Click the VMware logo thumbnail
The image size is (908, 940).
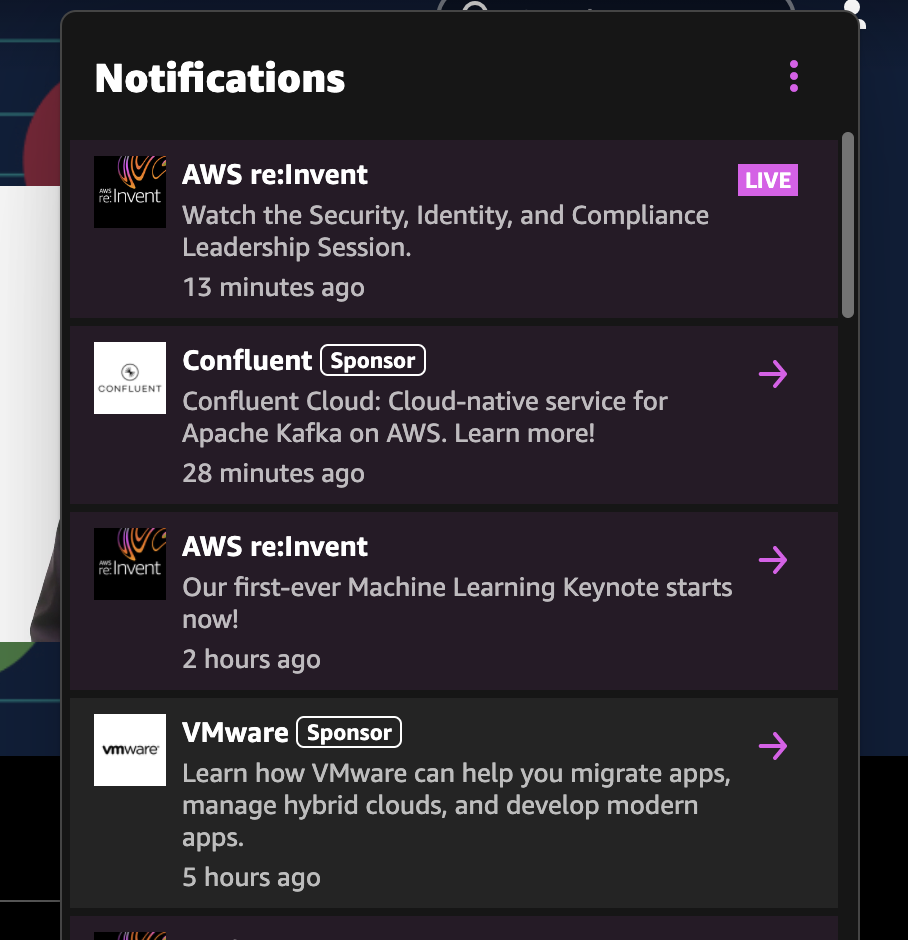point(130,749)
